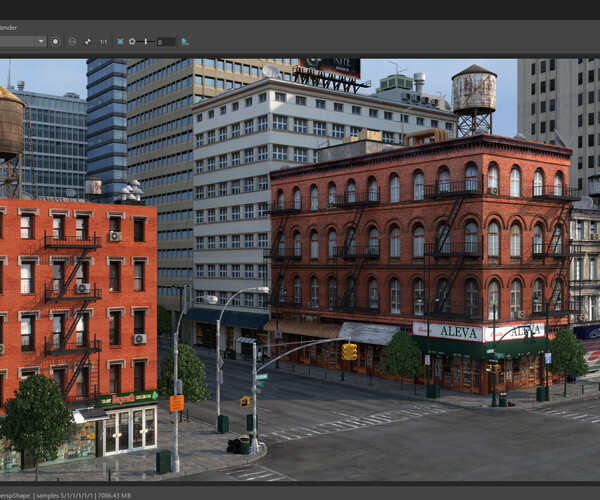Expand the AOV dropdown arrow
Viewport: 600px width, 500px height.
tap(41, 41)
